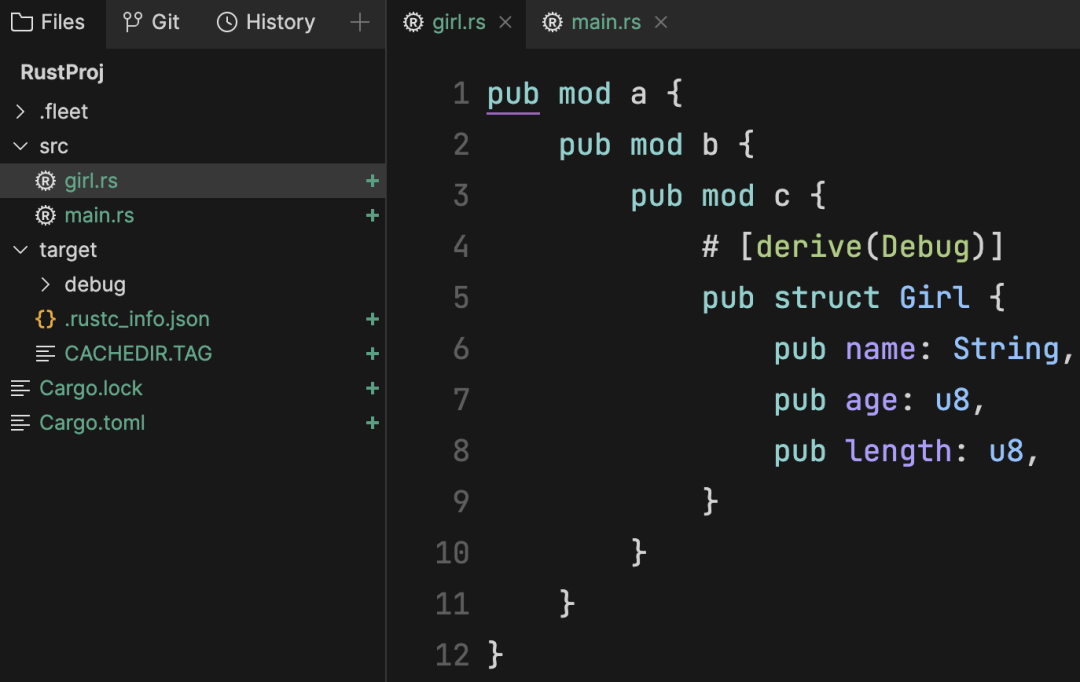Viewport: 1080px width, 682px height.
Task: Click Rust file icon next to main.rs in tree
Action: [x=45, y=216]
